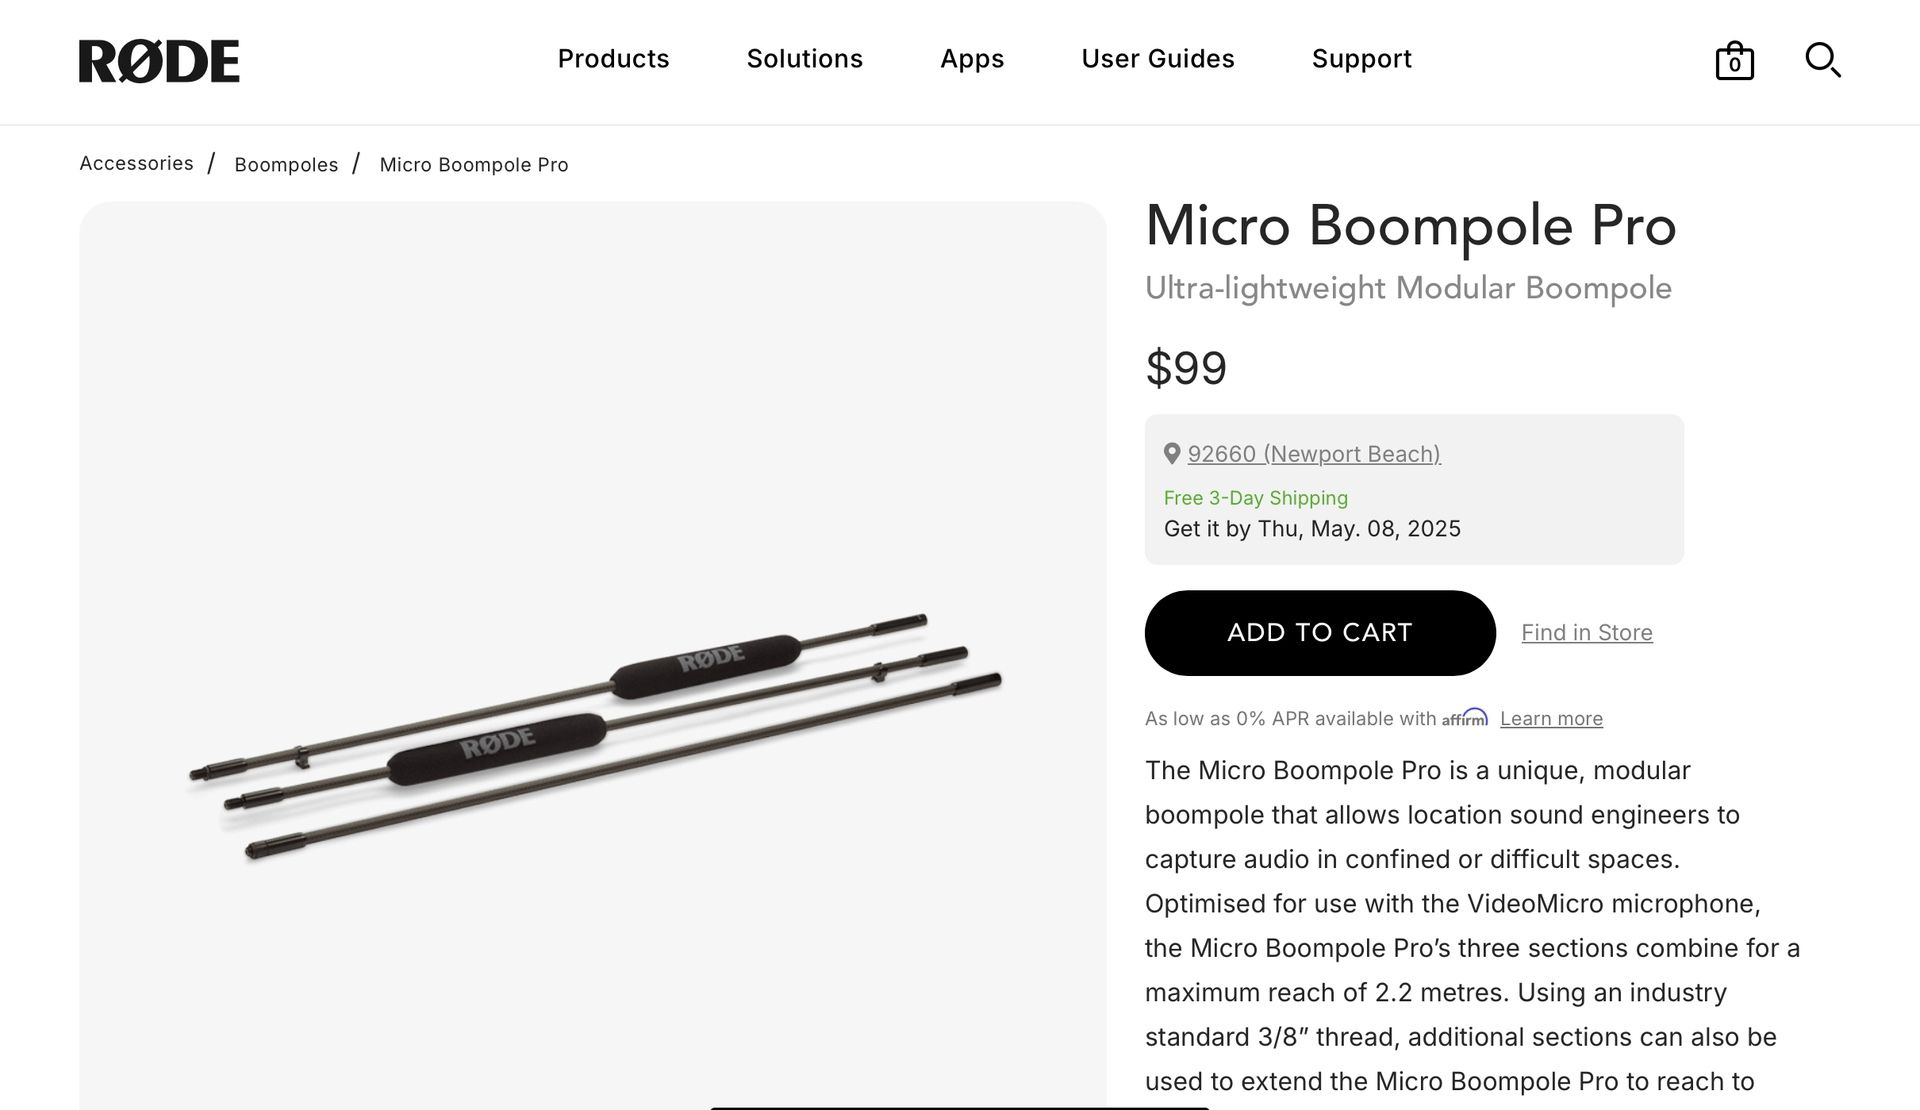Screen dimensions: 1920x1110
Task: Open User Guides in navigation
Action: [1158, 59]
